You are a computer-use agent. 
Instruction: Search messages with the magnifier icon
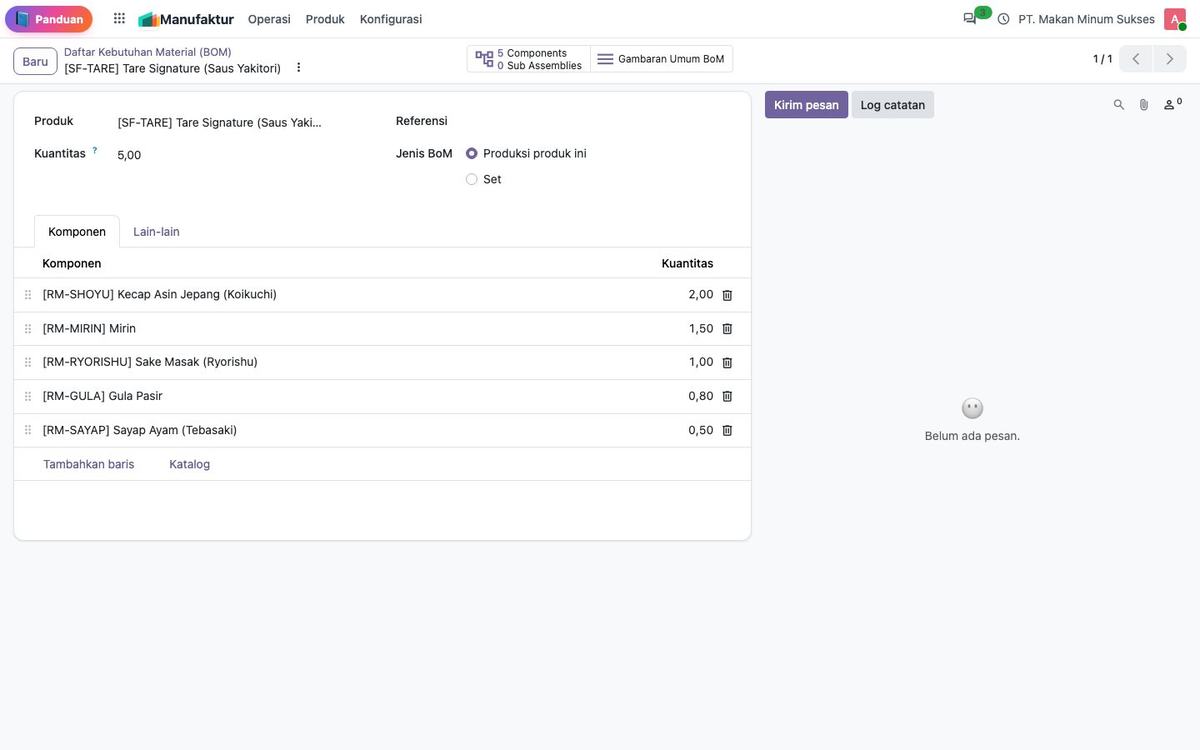[1119, 105]
